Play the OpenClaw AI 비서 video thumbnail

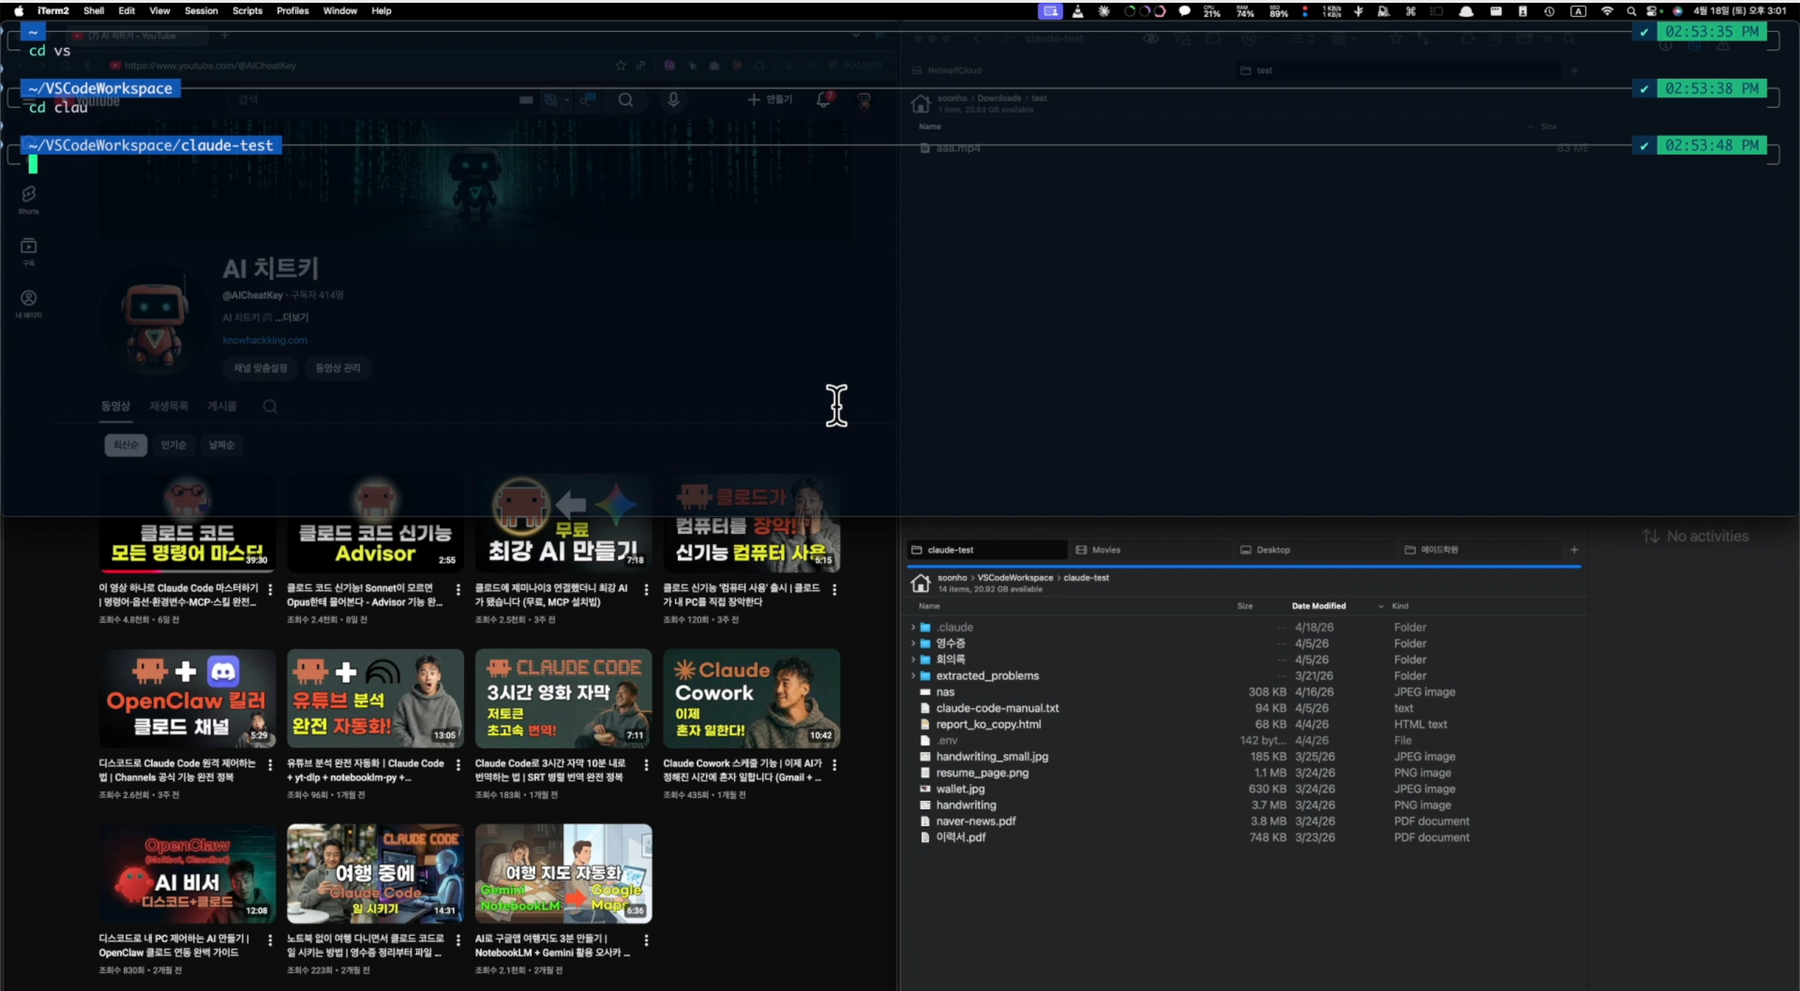187,873
